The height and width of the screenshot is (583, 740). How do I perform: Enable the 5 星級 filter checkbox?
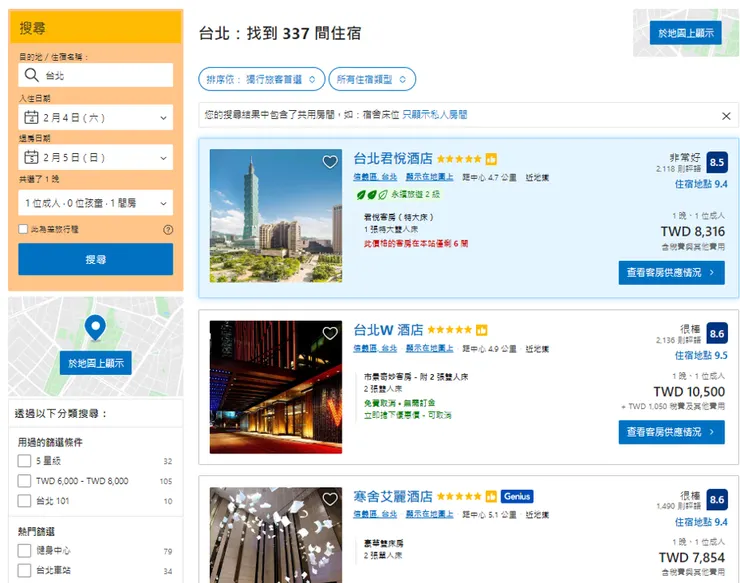24,461
